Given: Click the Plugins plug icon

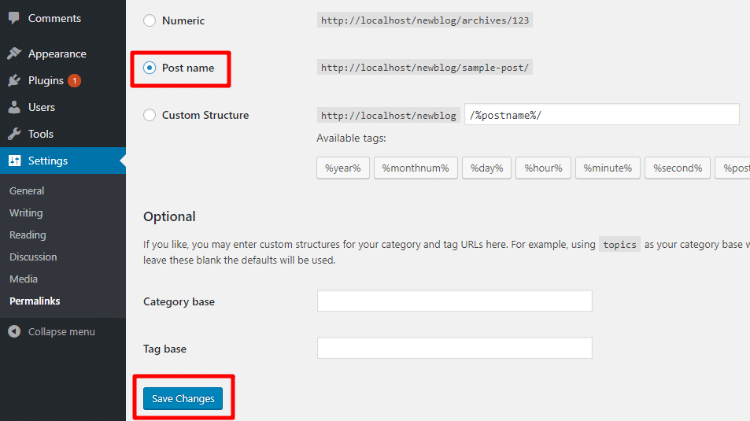Looking at the screenshot, I should (14, 80).
